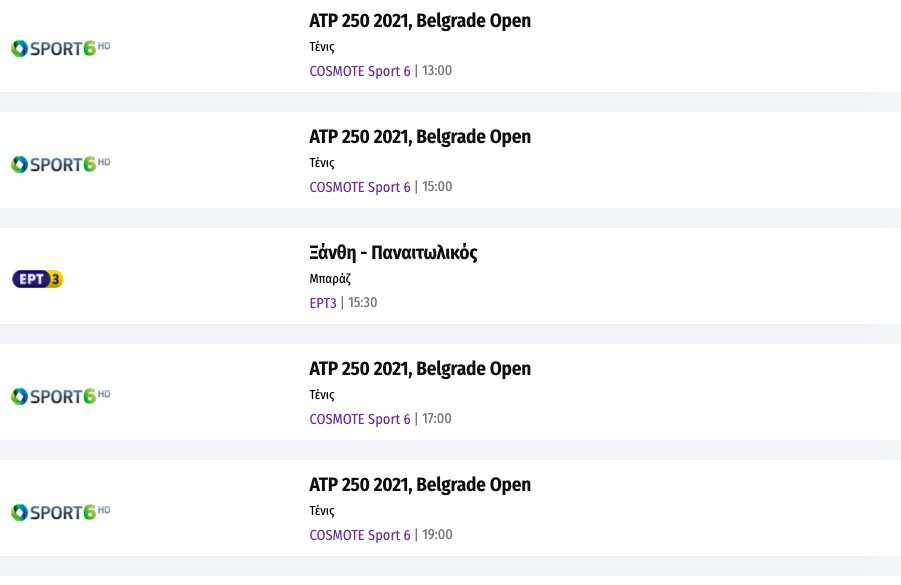Click the Sport 6 HD logo for the 17:00 listing

pos(60,396)
